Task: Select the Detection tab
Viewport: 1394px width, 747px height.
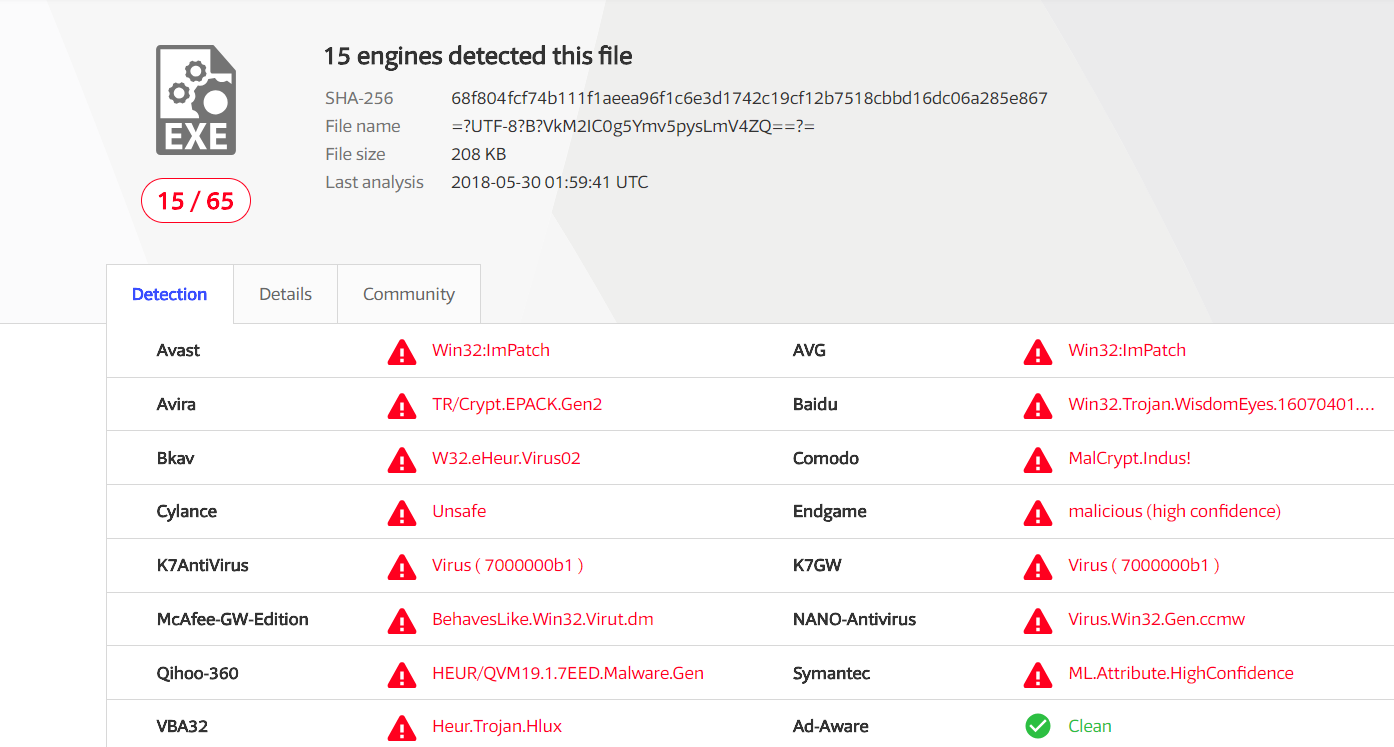Action: pyautogui.click(x=170, y=294)
